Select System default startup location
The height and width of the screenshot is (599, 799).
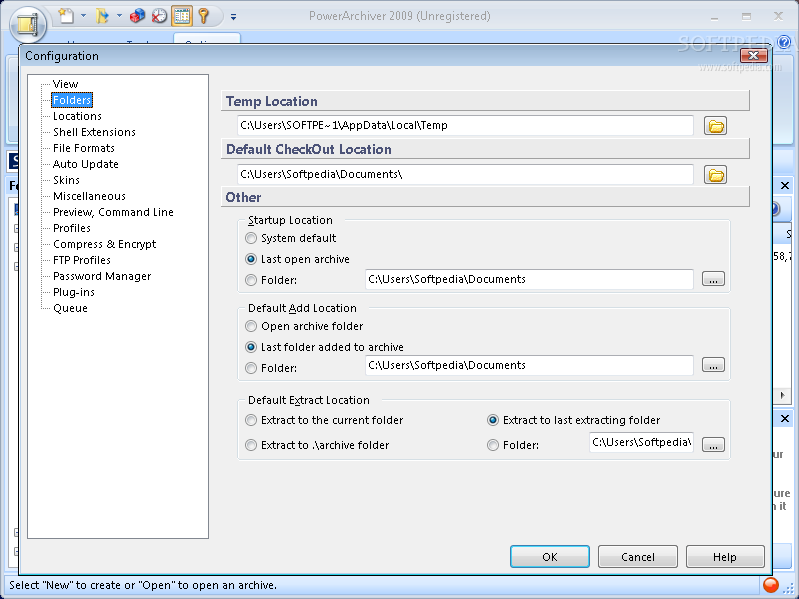[291, 238]
